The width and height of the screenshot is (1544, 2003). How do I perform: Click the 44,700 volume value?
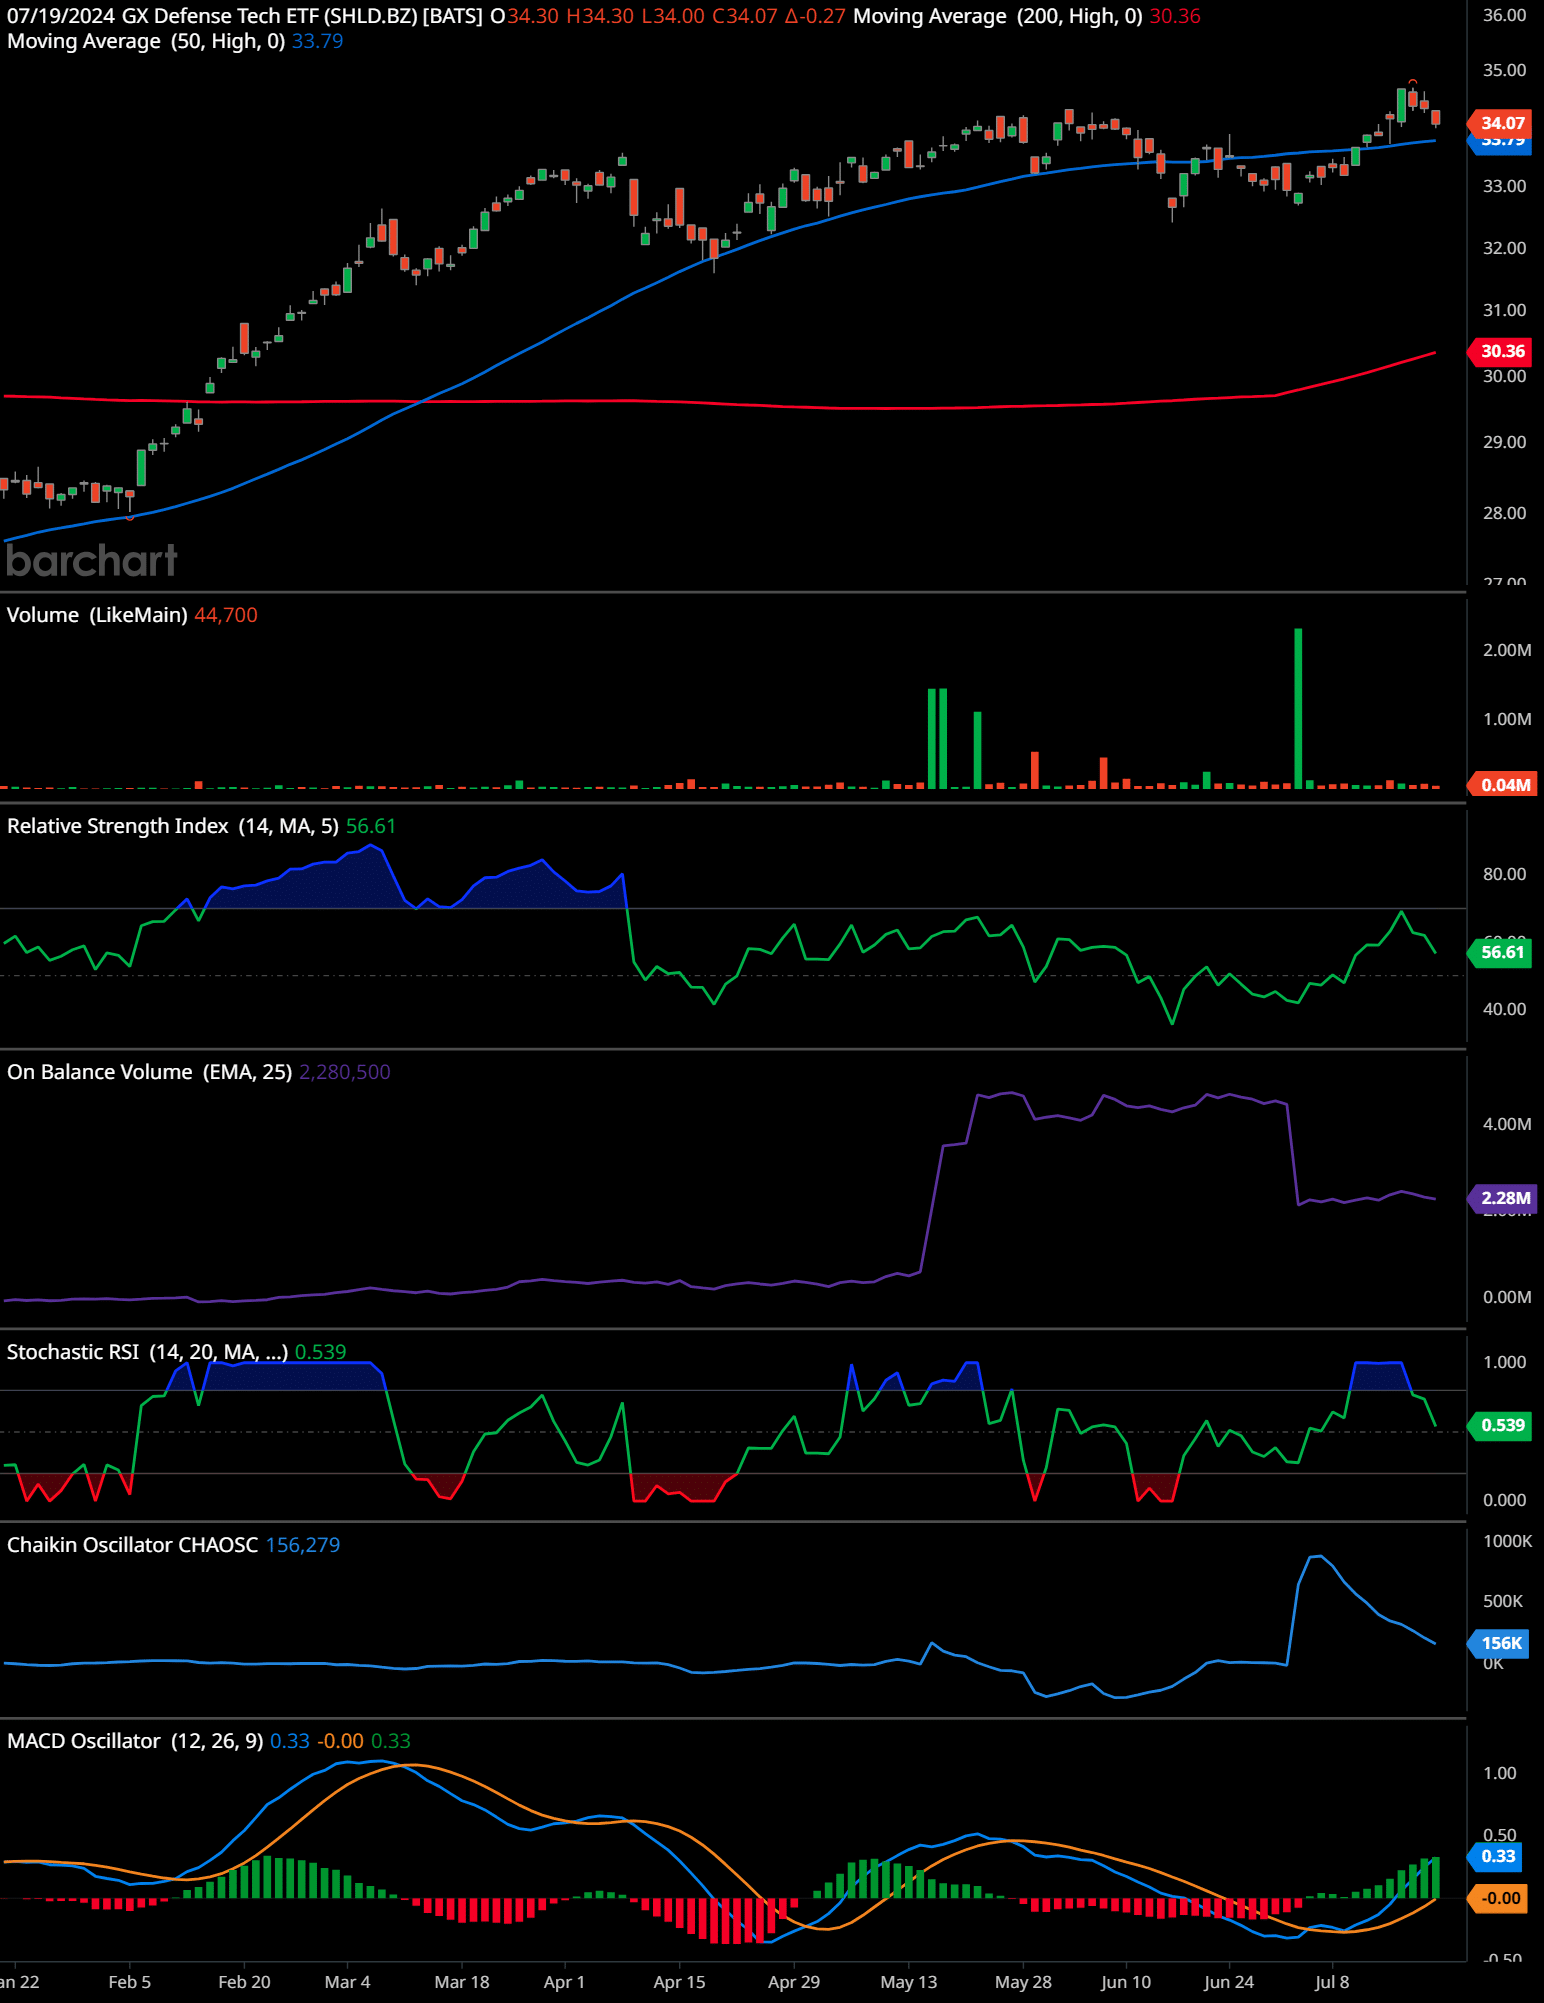(x=226, y=615)
